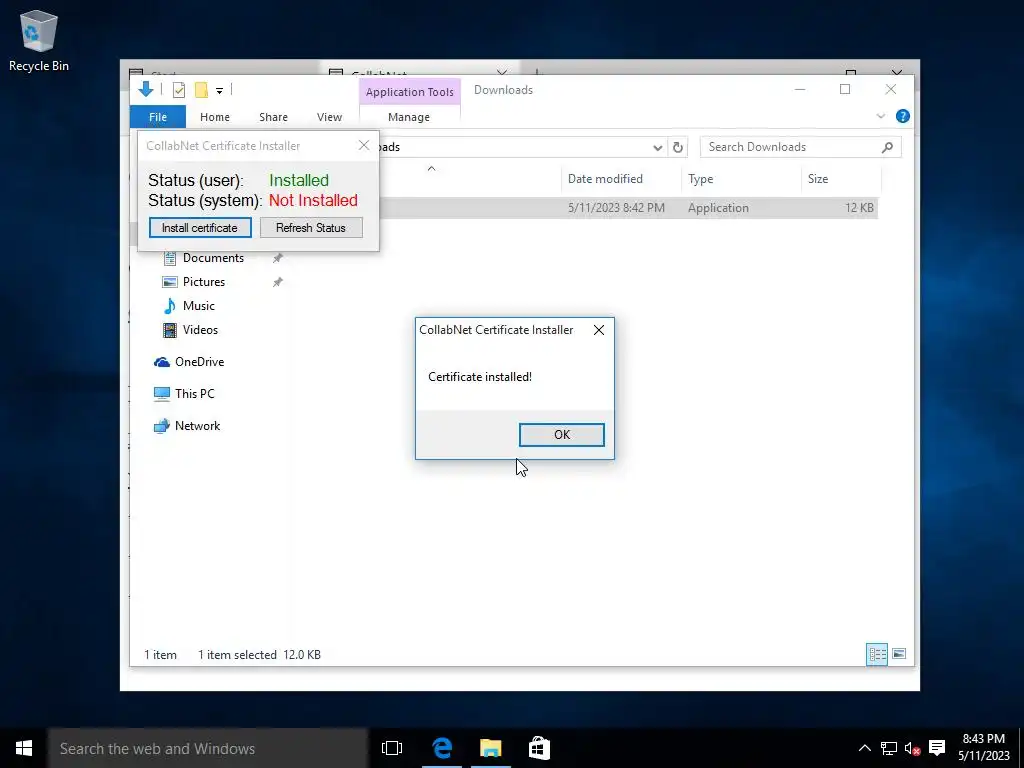Open the Store from the taskbar
This screenshot has width=1024, height=768.
(539, 748)
